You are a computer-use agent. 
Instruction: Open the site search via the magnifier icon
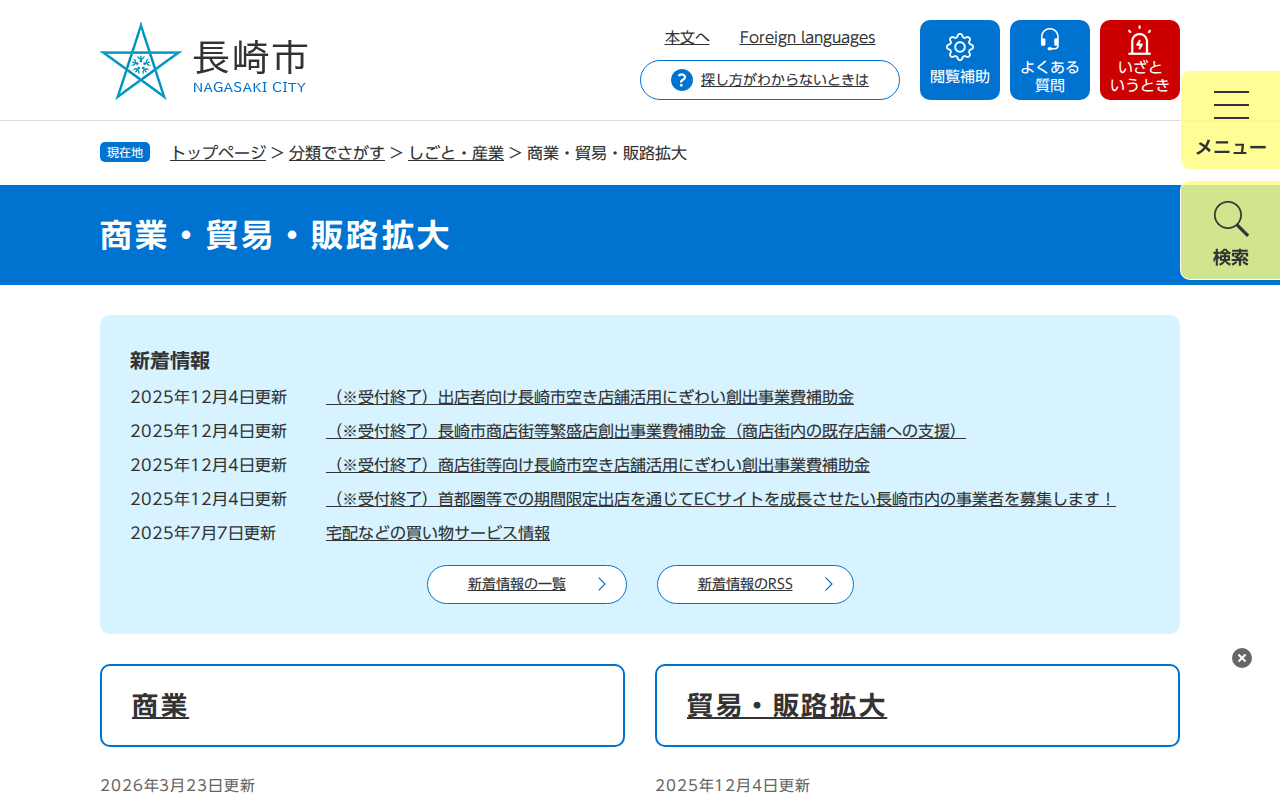[1229, 219]
